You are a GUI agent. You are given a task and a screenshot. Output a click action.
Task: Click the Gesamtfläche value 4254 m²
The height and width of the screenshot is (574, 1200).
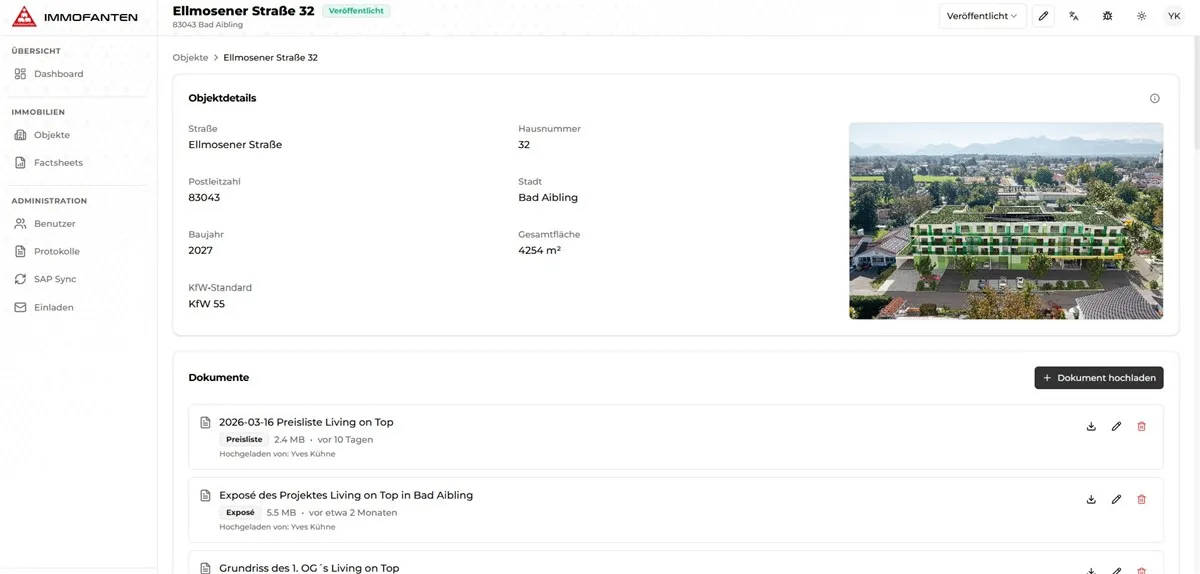[539, 251]
